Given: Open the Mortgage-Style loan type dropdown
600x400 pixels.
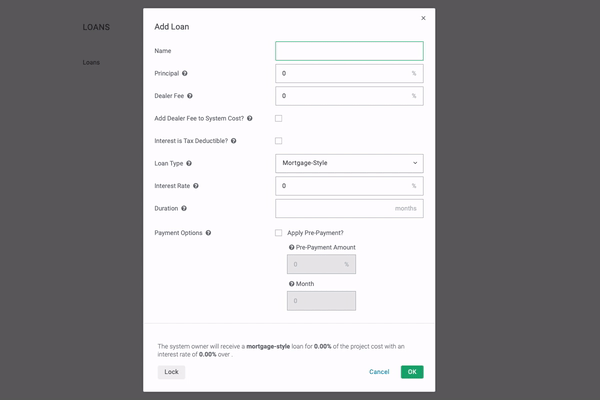Looking at the screenshot, I should point(349,163).
